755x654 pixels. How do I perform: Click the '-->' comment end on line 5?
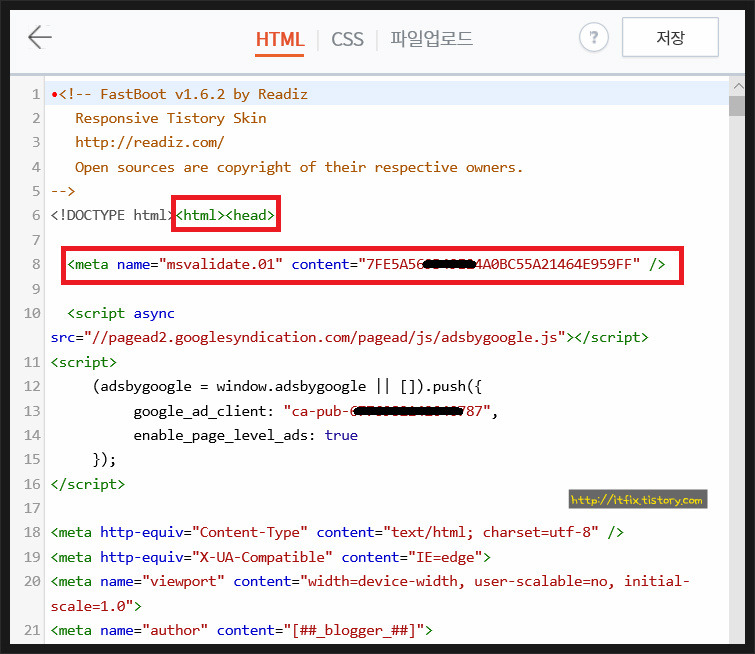tap(63, 191)
